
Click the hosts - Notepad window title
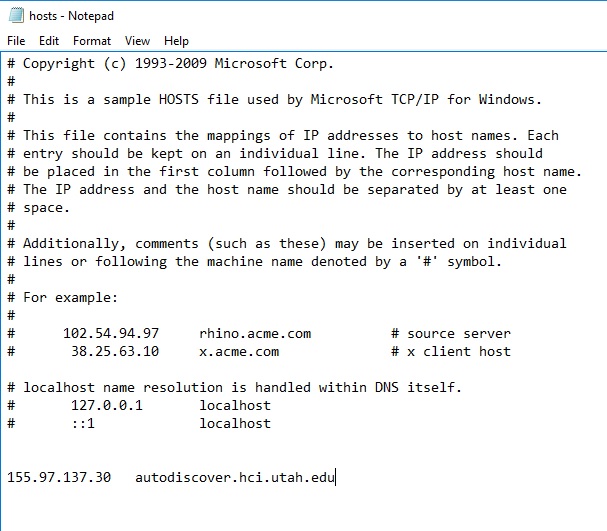(x=72, y=16)
